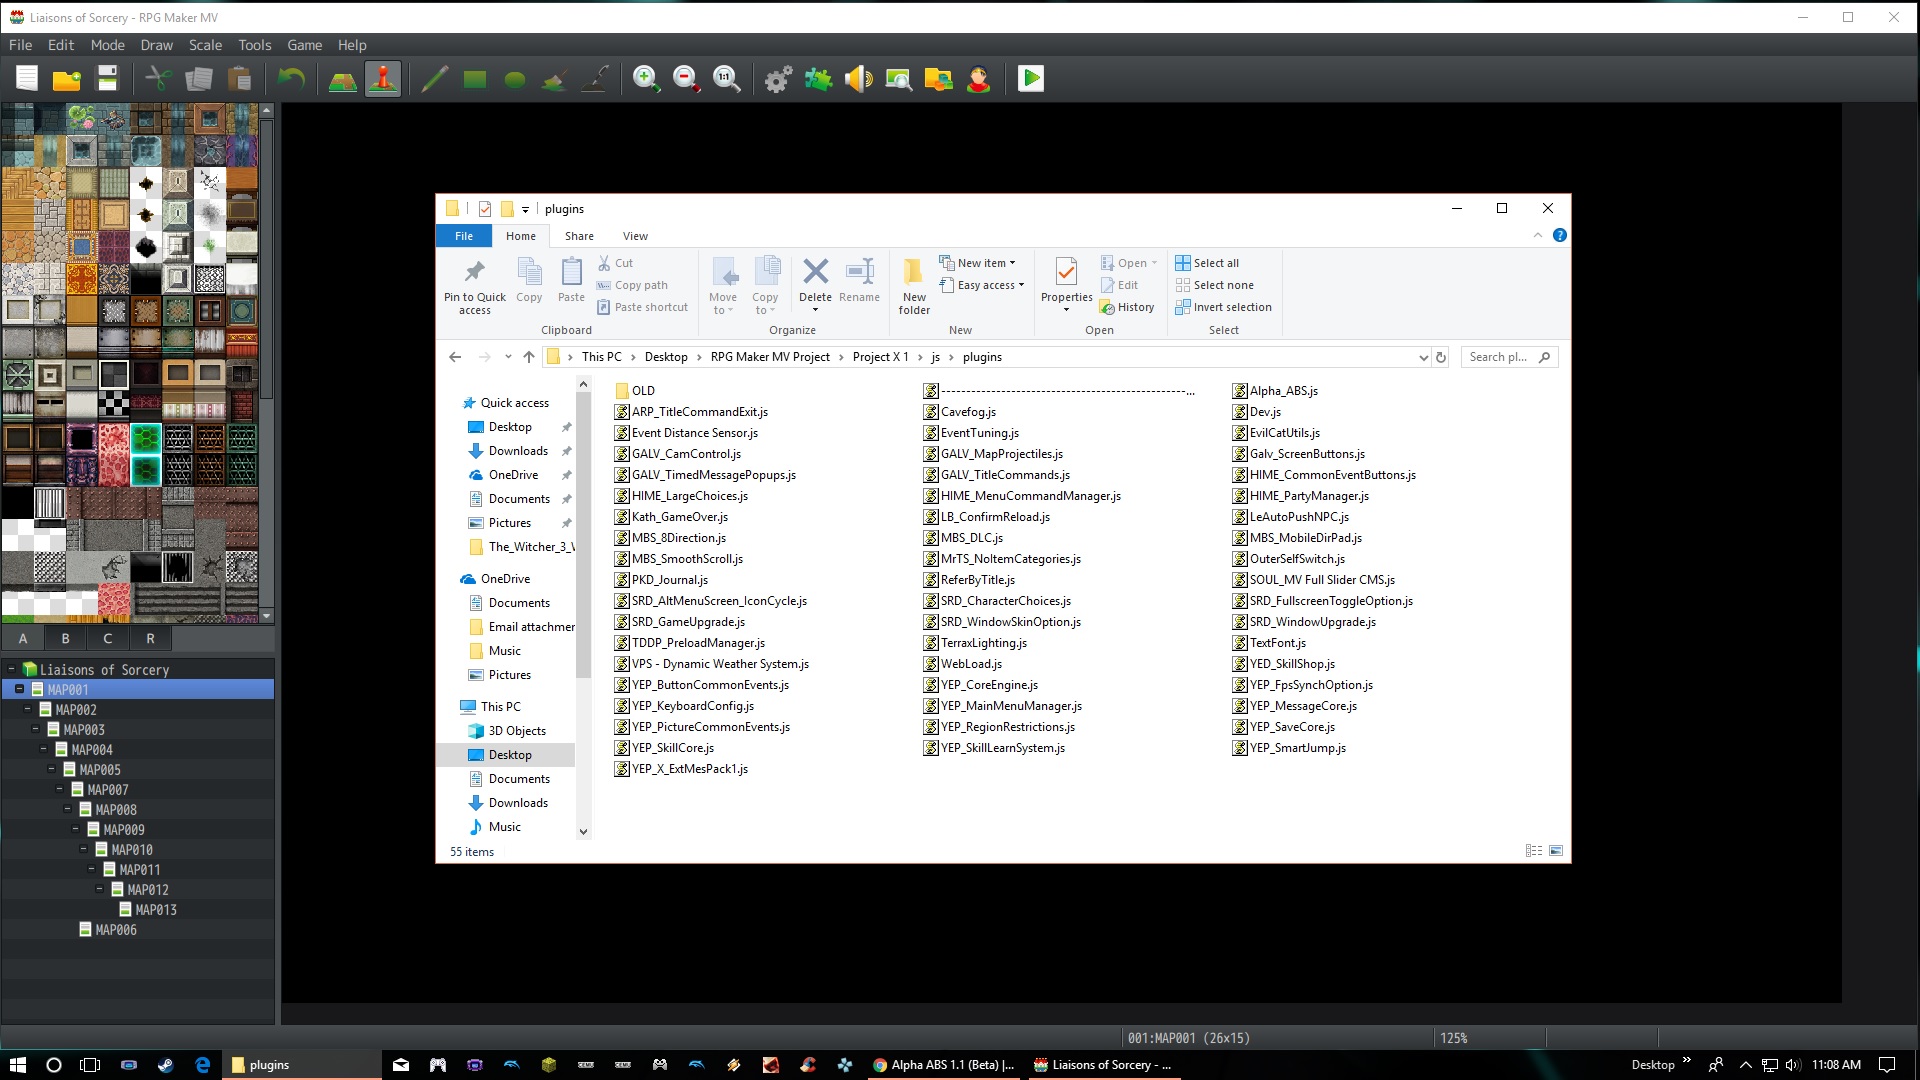Select the OLD folder
Screen dimensions: 1920x1080
tap(635, 391)
